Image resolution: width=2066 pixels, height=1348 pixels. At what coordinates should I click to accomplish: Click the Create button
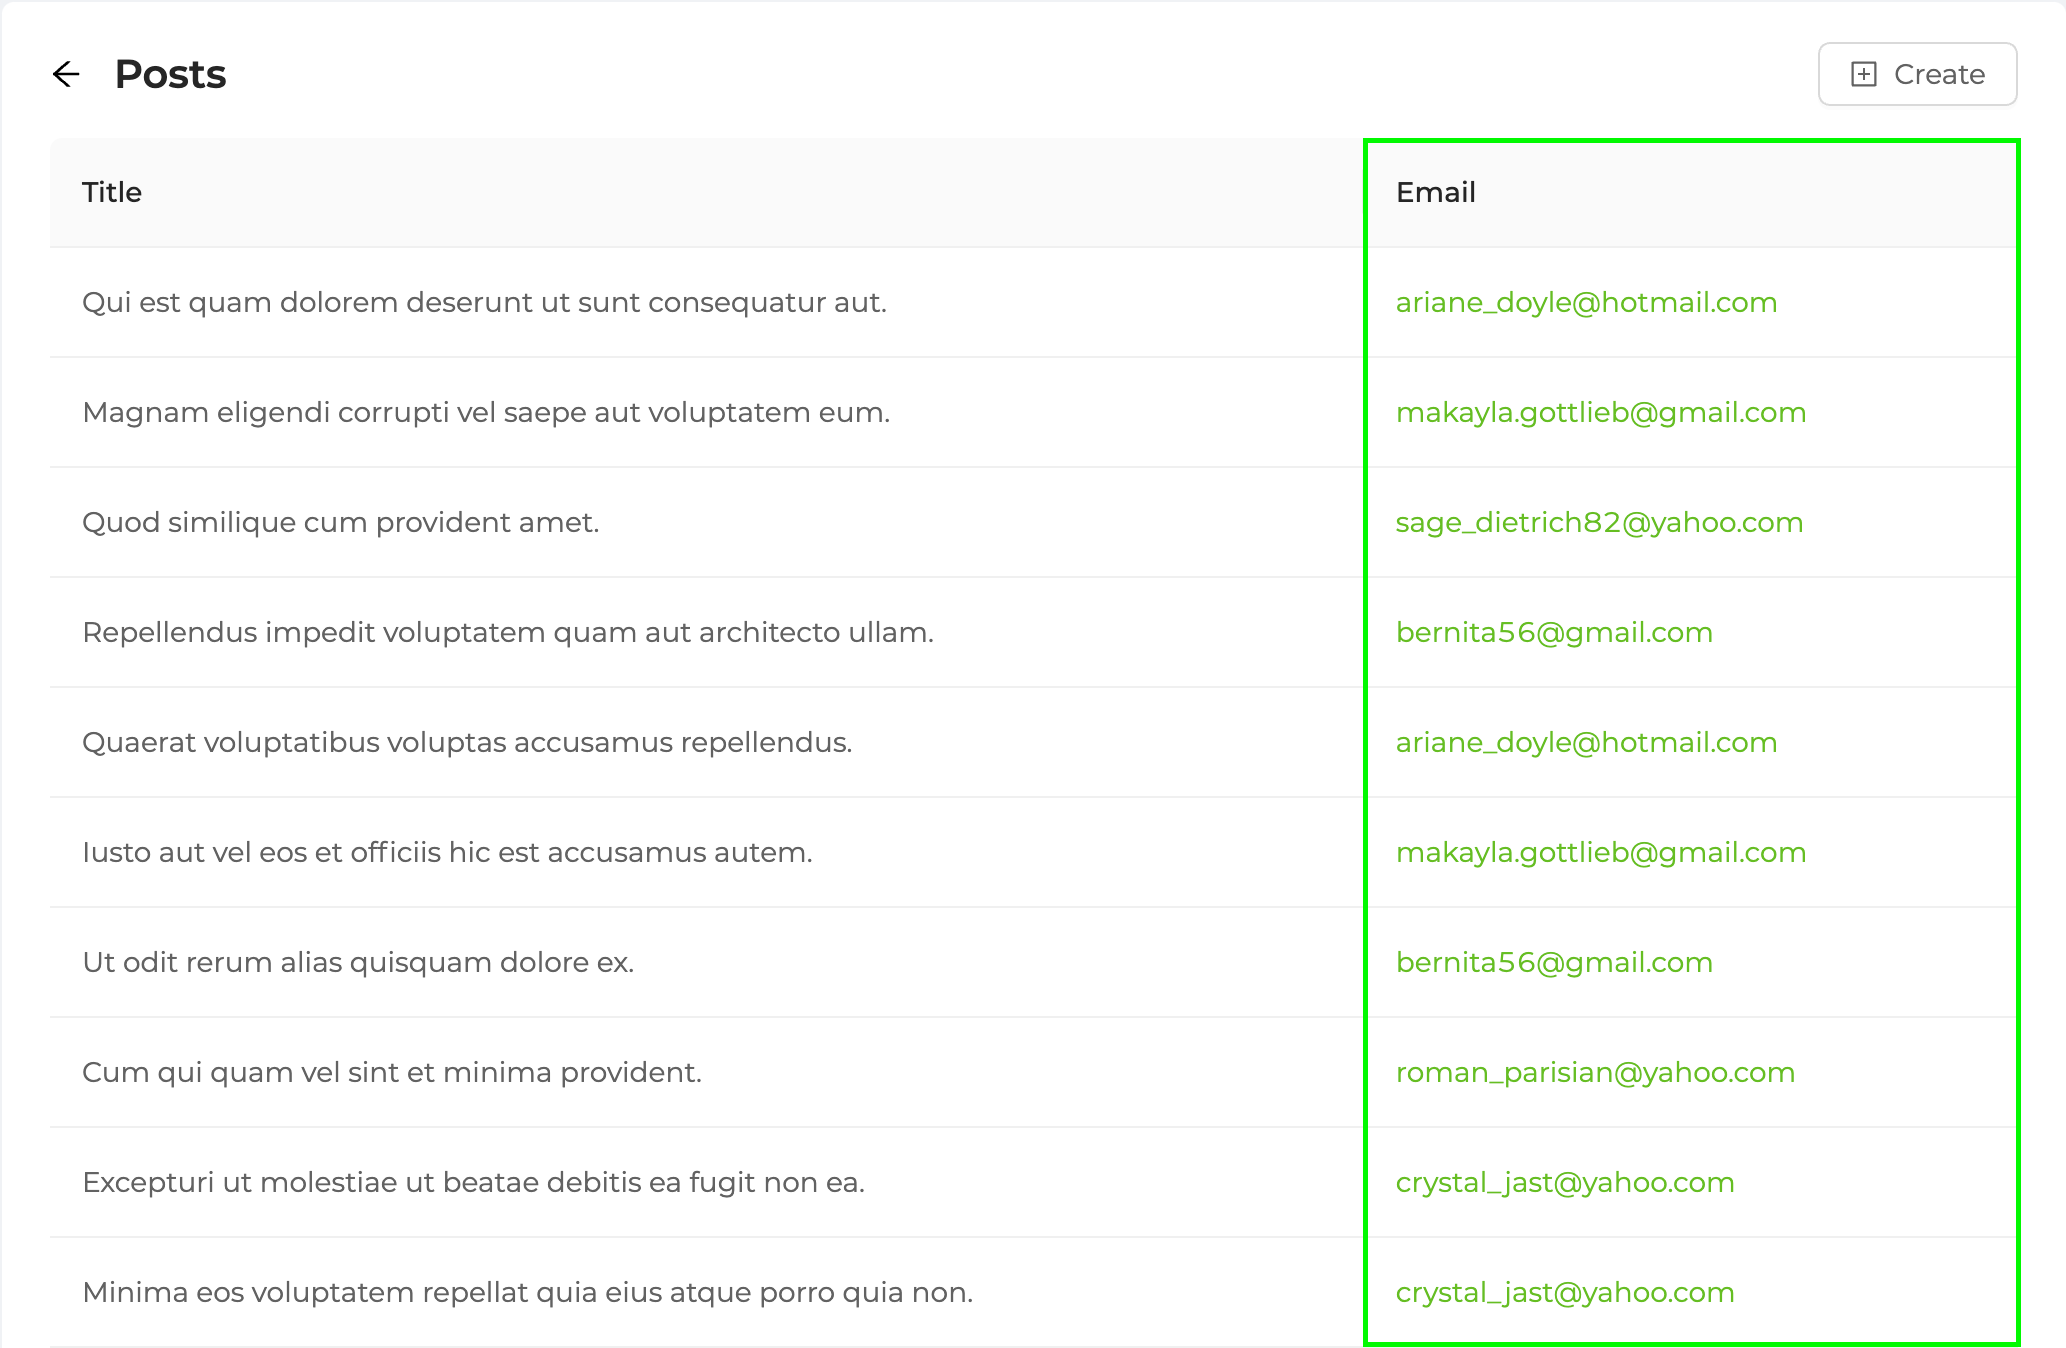pos(1917,74)
